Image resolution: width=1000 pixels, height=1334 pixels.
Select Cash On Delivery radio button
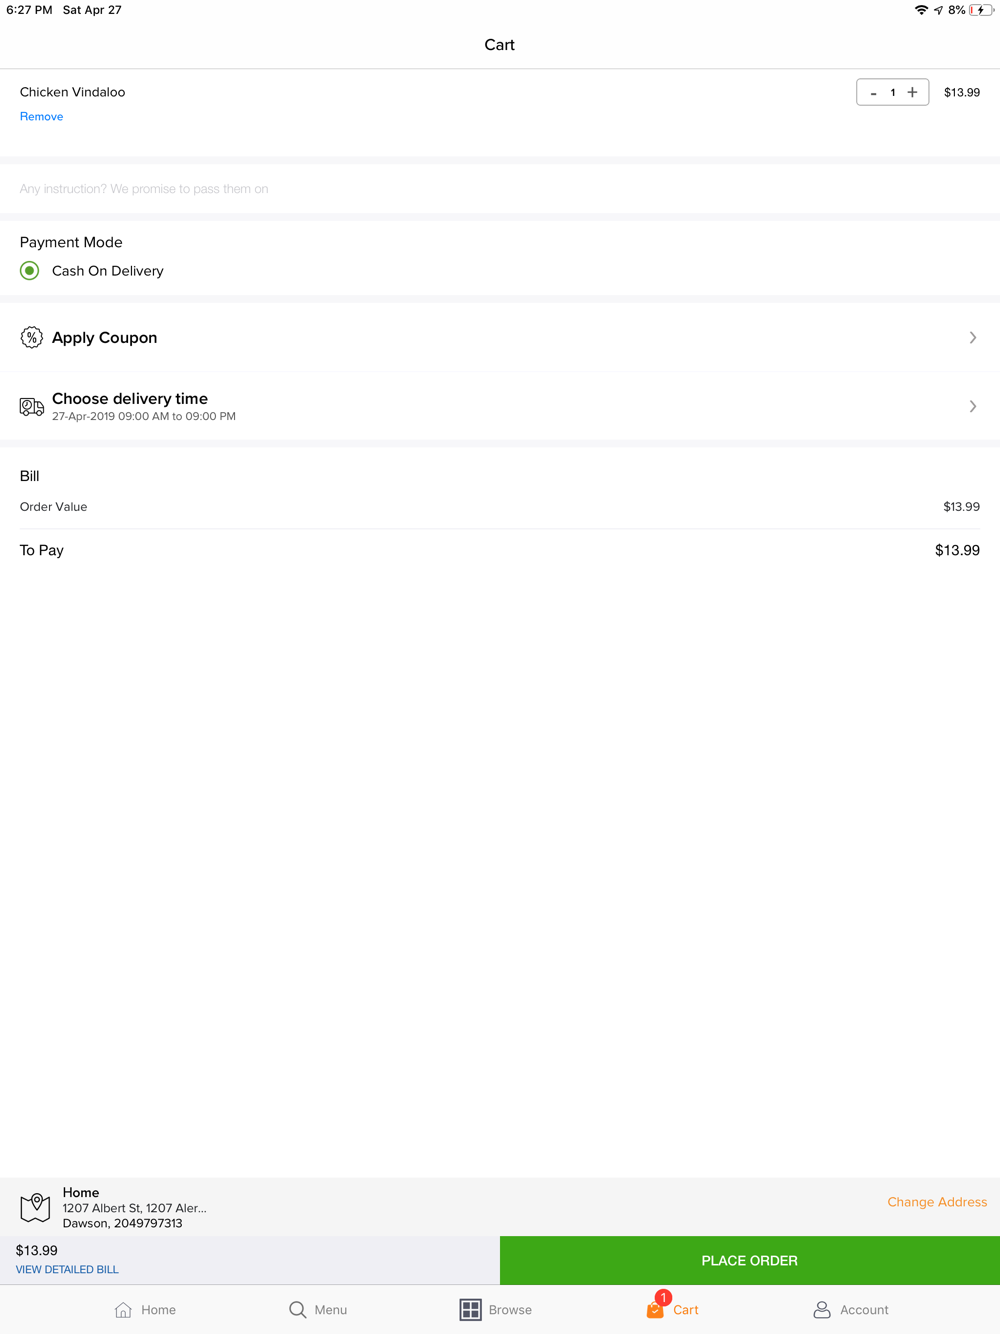[30, 271]
